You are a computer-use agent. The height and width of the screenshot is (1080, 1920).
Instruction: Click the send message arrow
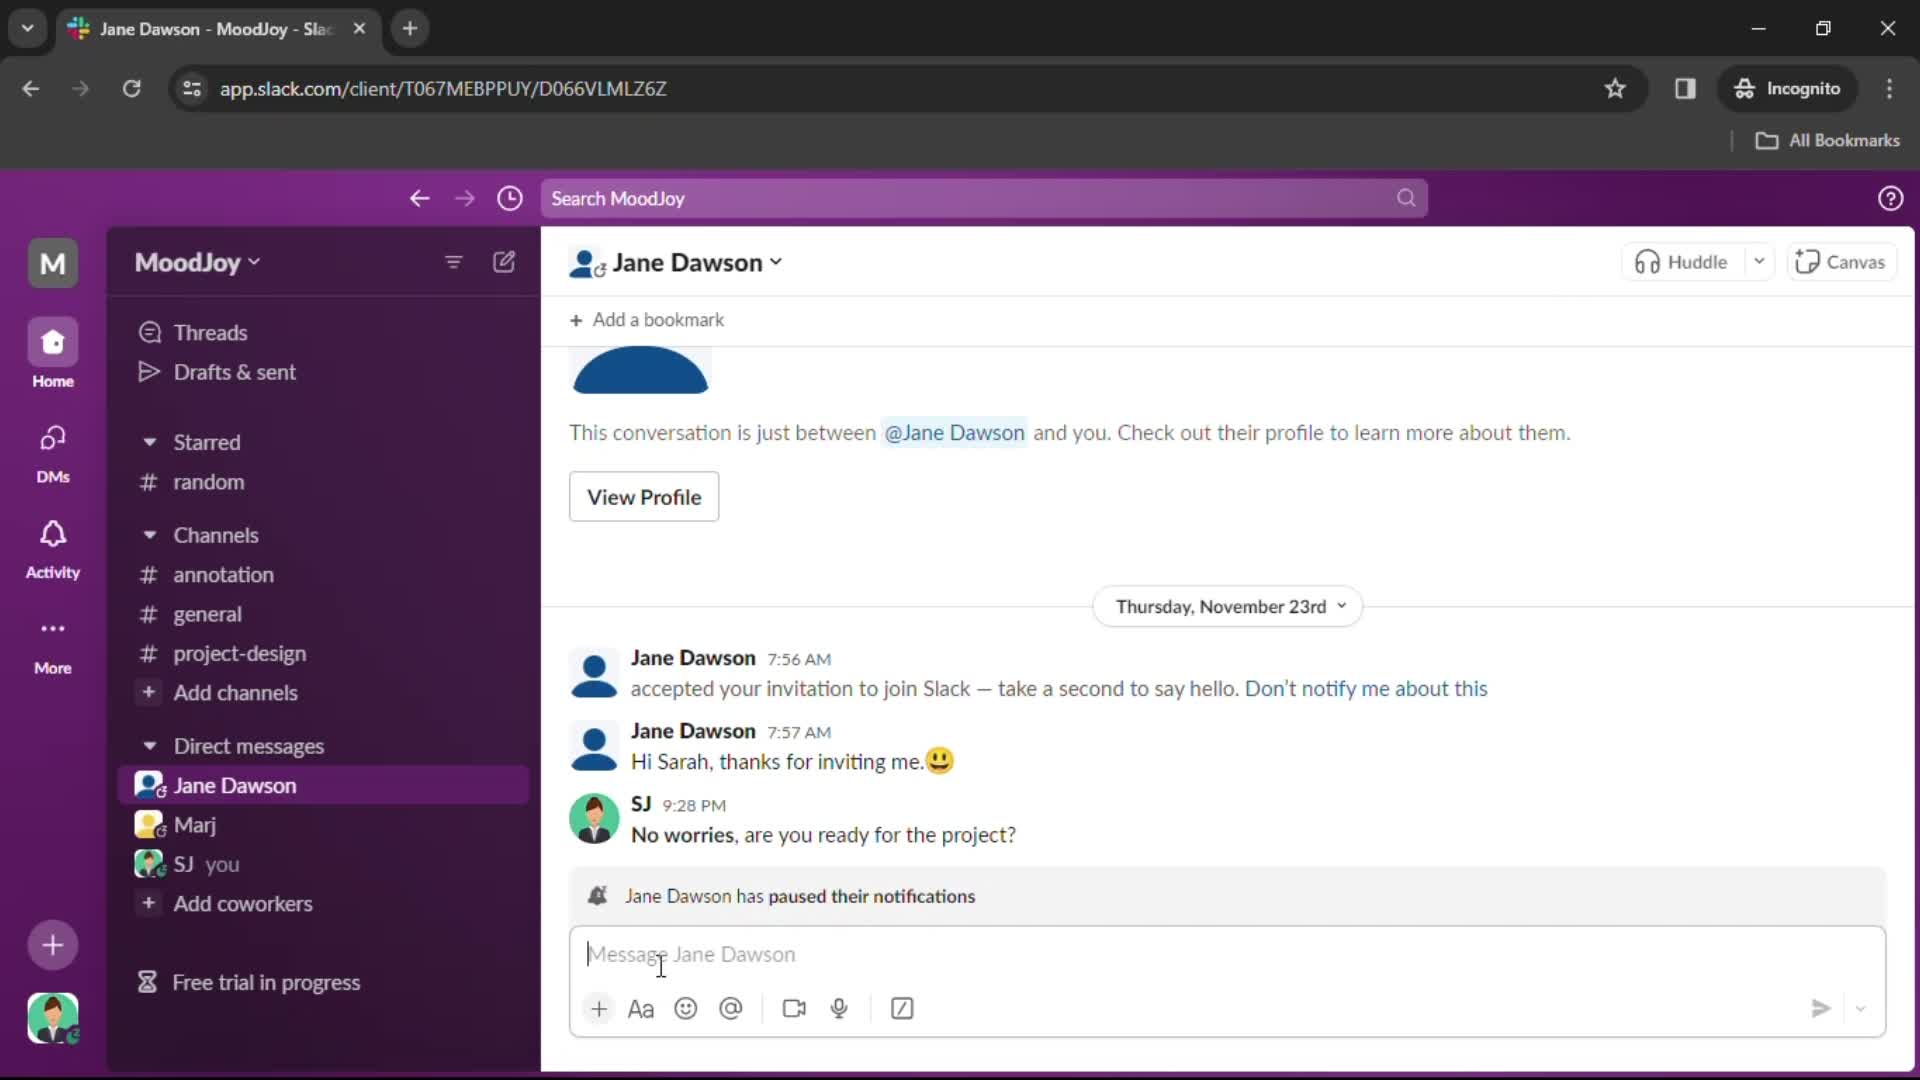pyautogui.click(x=1821, y=1008)
